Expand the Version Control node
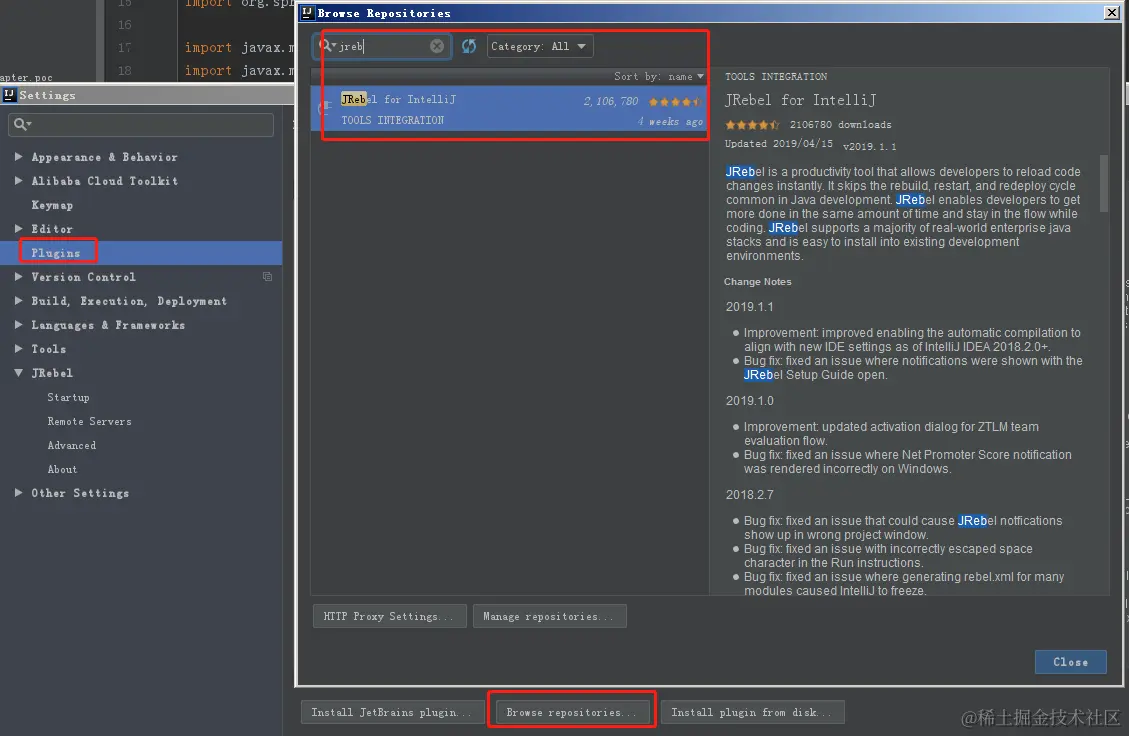Screen dimensions: 1129x736 19,277
